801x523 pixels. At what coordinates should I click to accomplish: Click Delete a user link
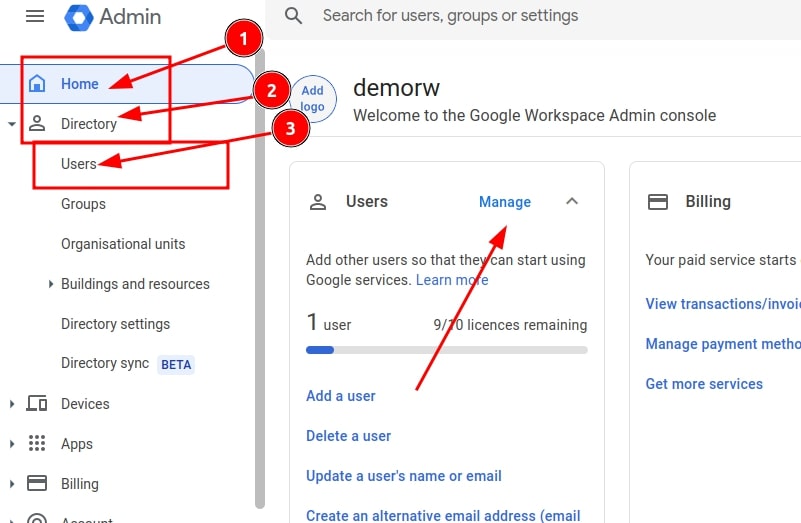coord(348,436)
